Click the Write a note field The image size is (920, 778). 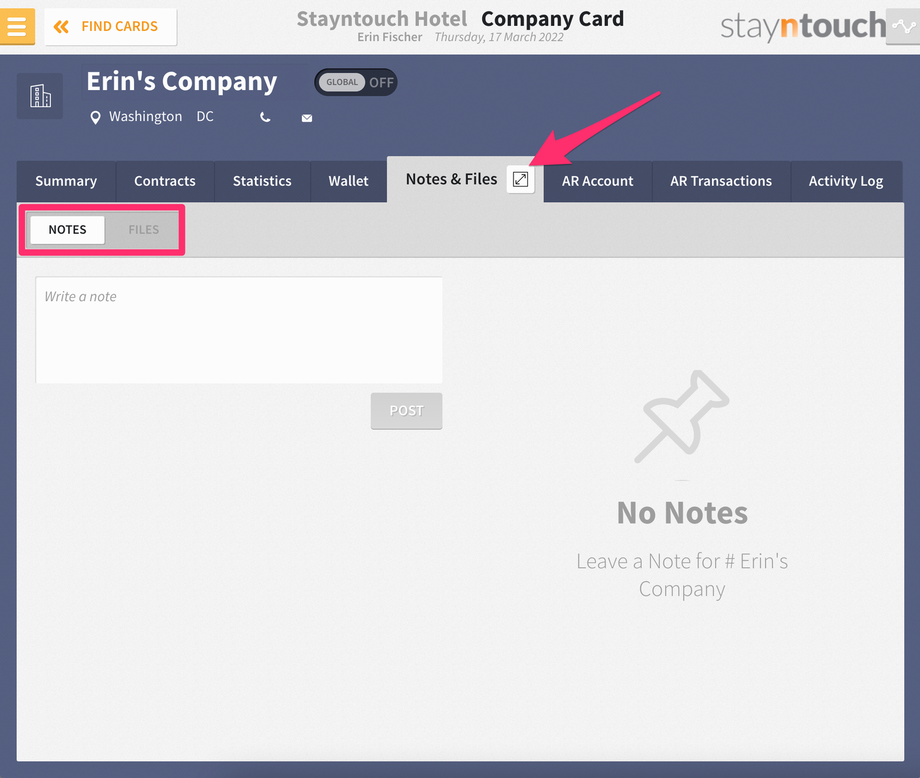[x=239, y=330]
